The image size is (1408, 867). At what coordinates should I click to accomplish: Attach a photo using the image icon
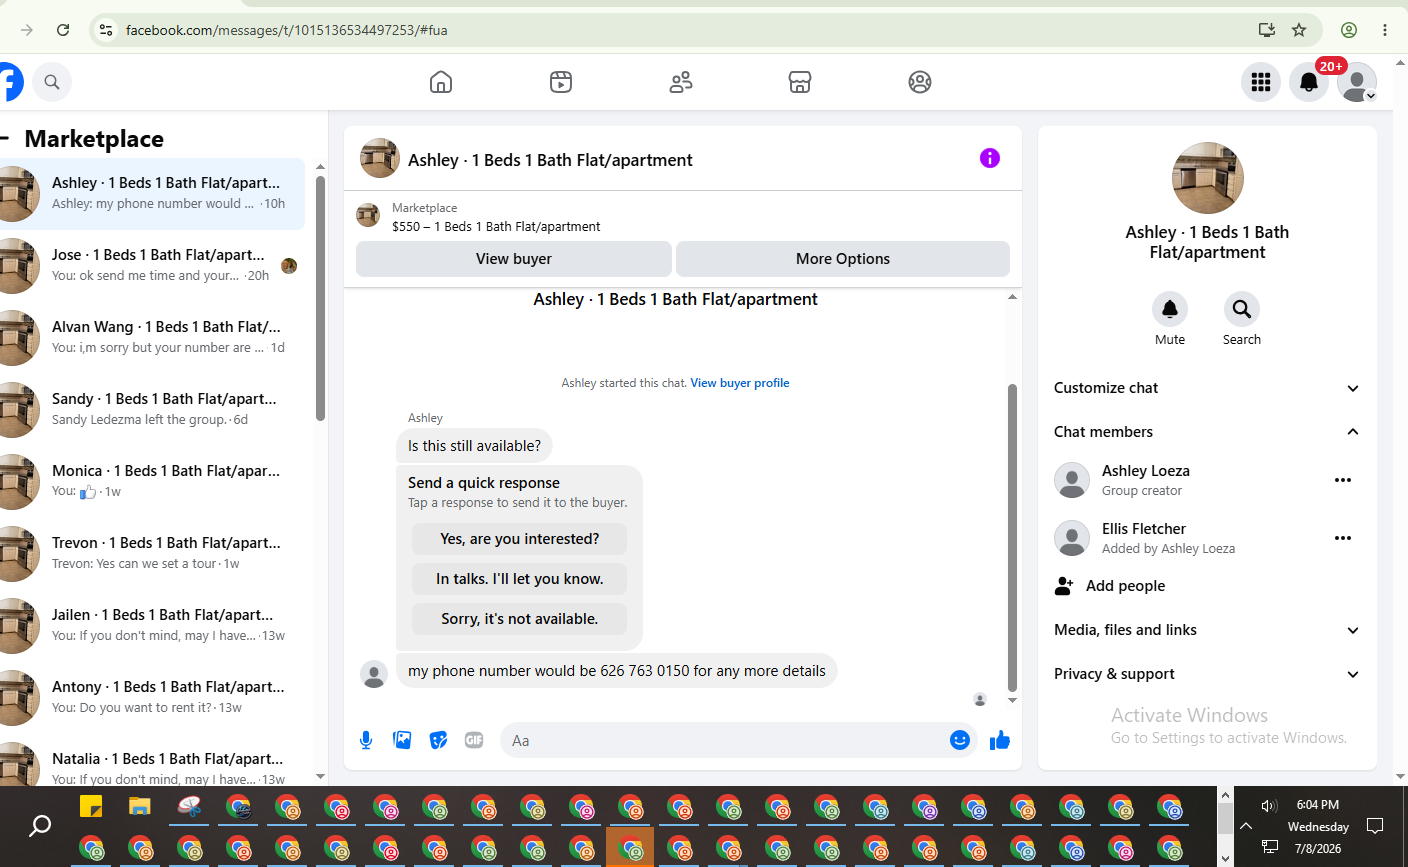coord(402,740)
